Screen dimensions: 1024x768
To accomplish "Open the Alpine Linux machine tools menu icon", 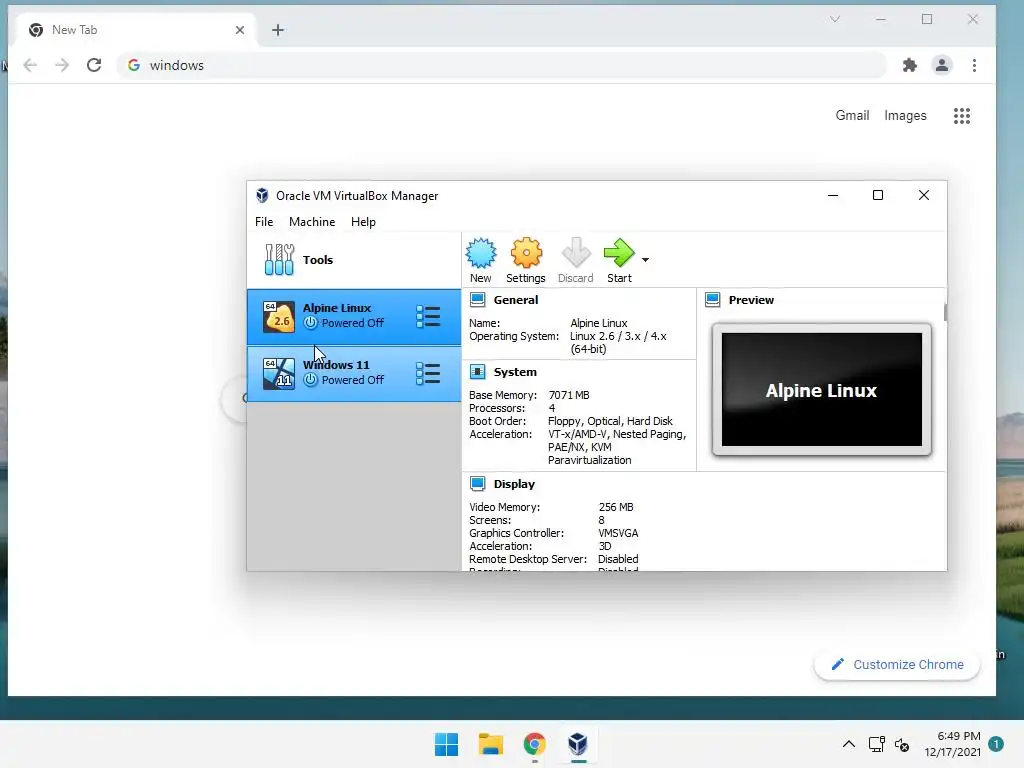I will coord(428,317).
